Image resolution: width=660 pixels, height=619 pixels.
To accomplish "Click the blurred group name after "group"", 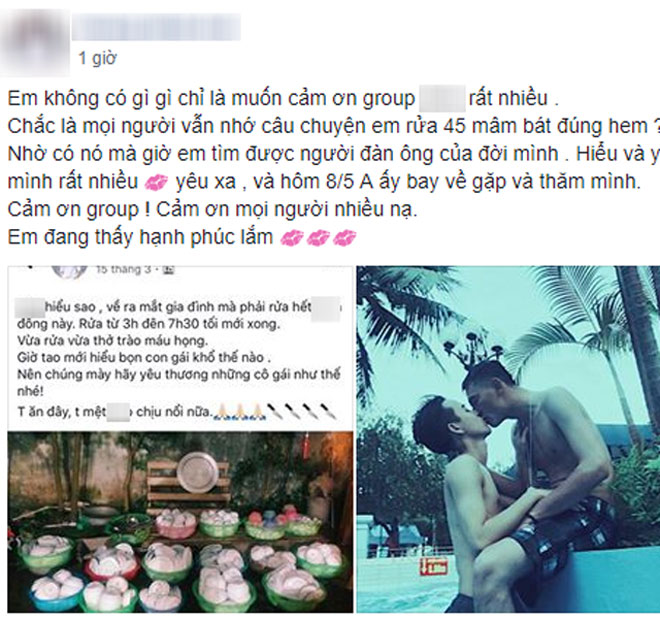I will point(442,98).
